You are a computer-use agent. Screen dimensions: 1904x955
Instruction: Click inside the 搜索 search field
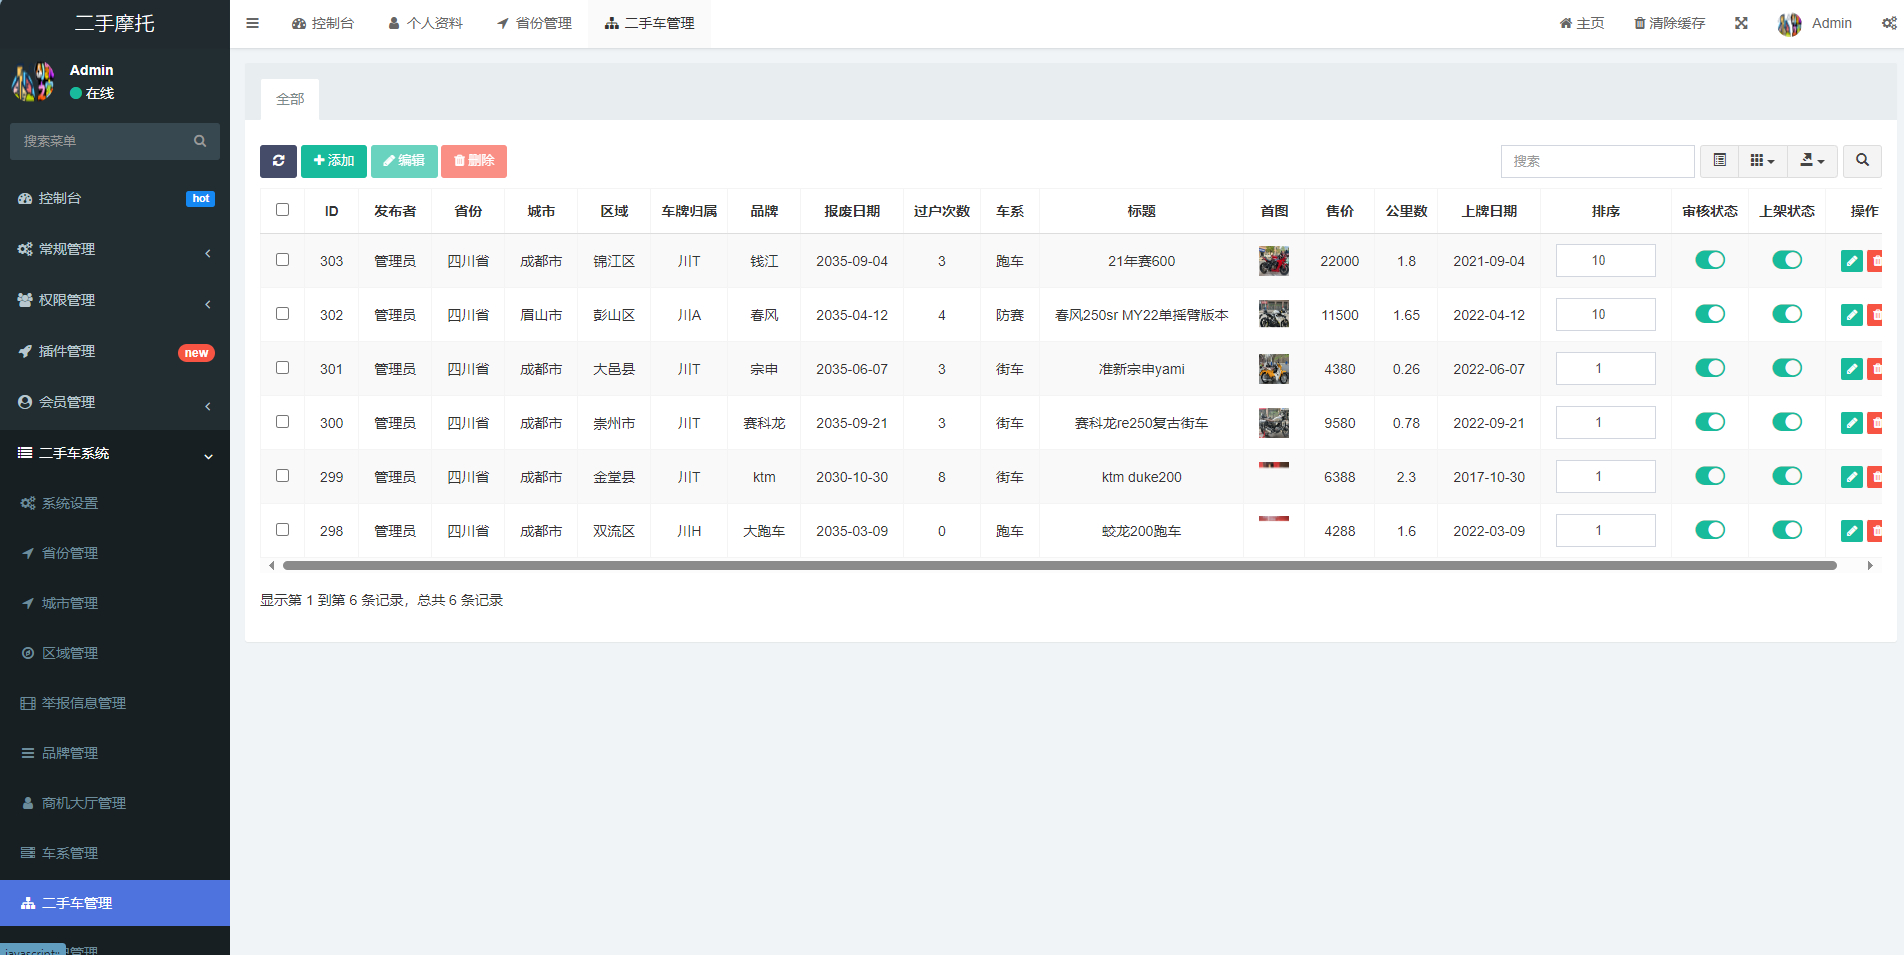[1597, 161]
